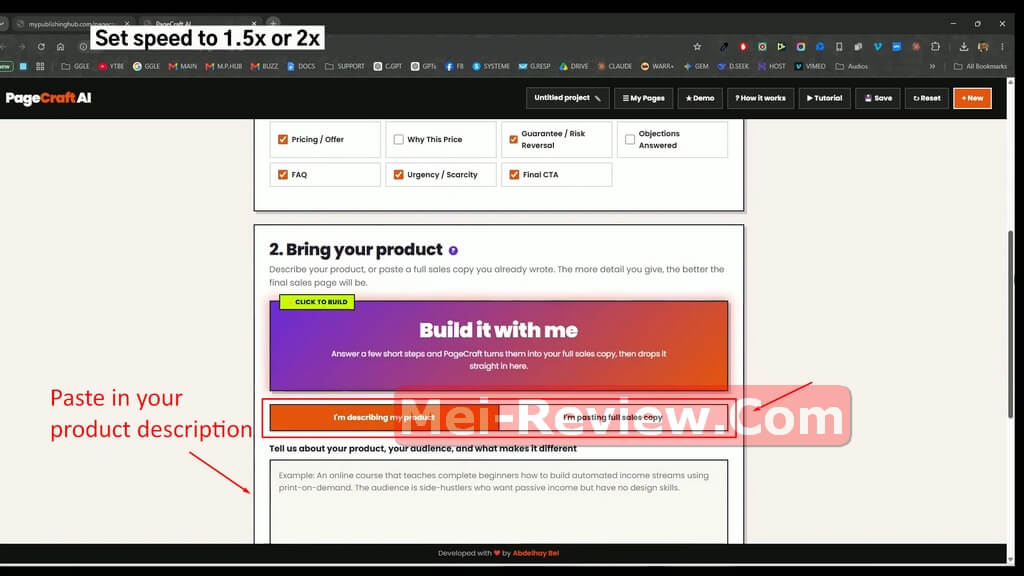
Task: Open the CLAUDE bookmark
Action: [615, 66]
